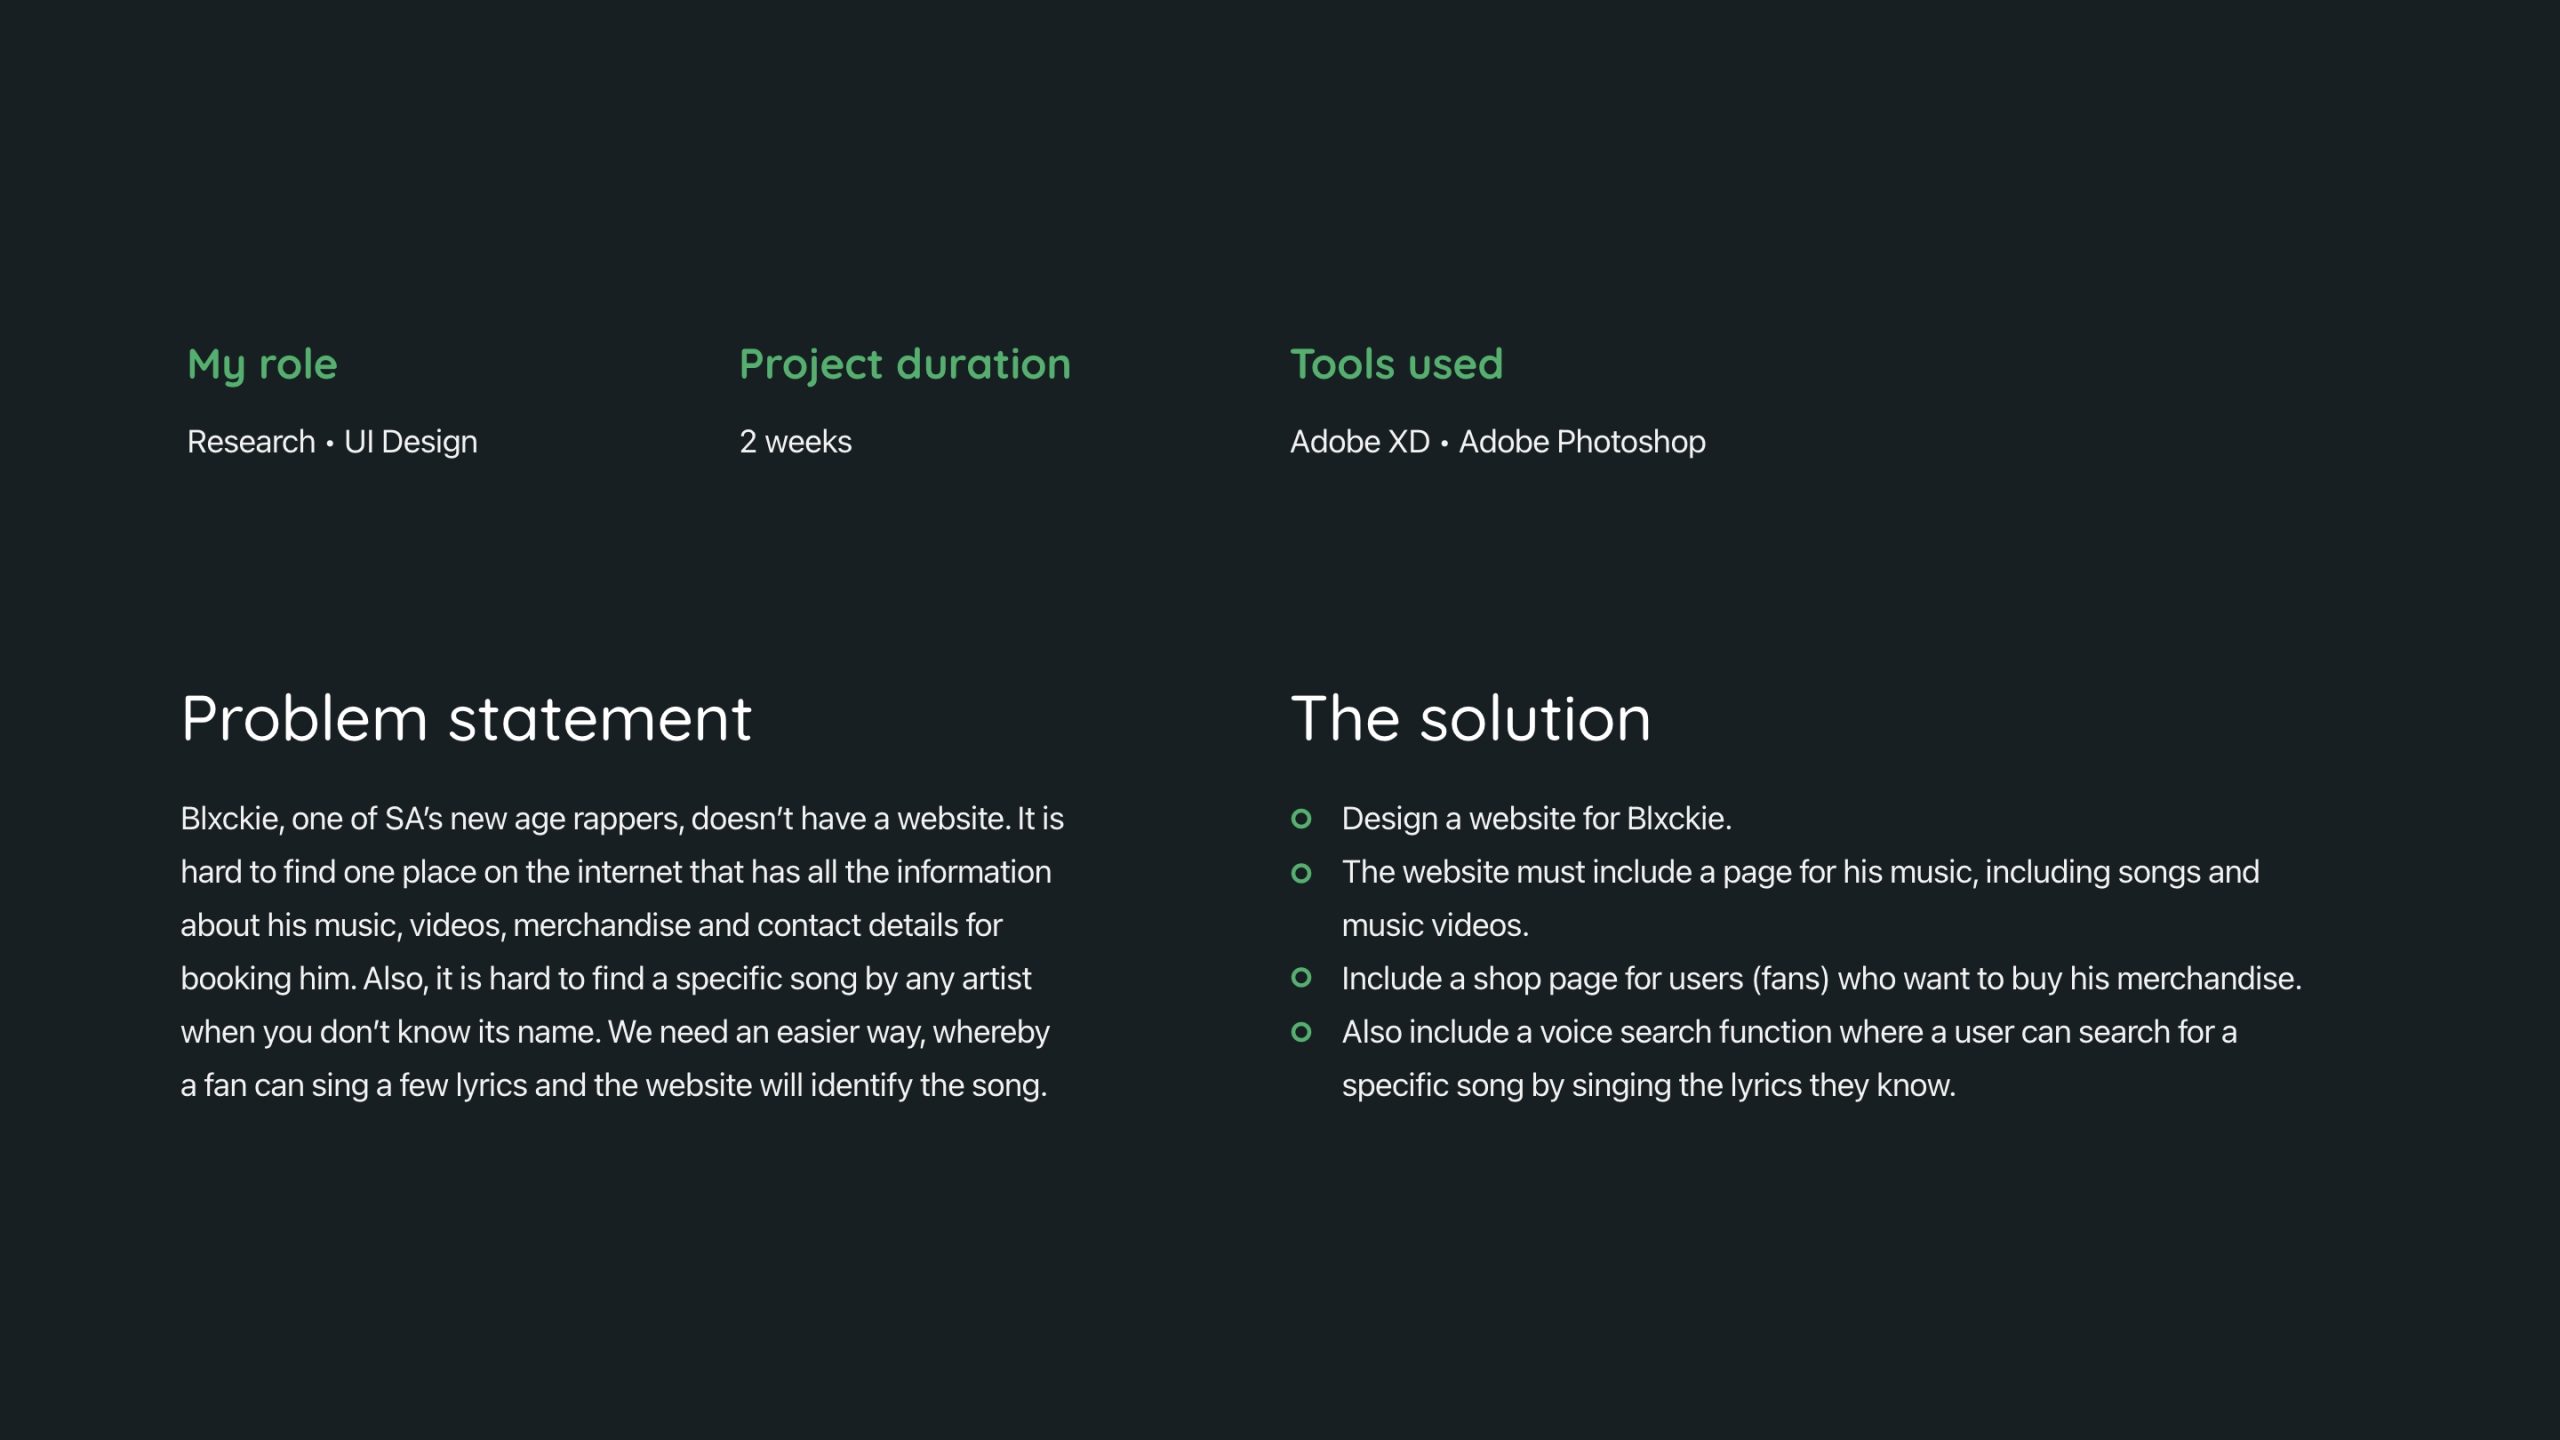
Task: Click the word "Research" under My role
Action: tap(251, 442)
